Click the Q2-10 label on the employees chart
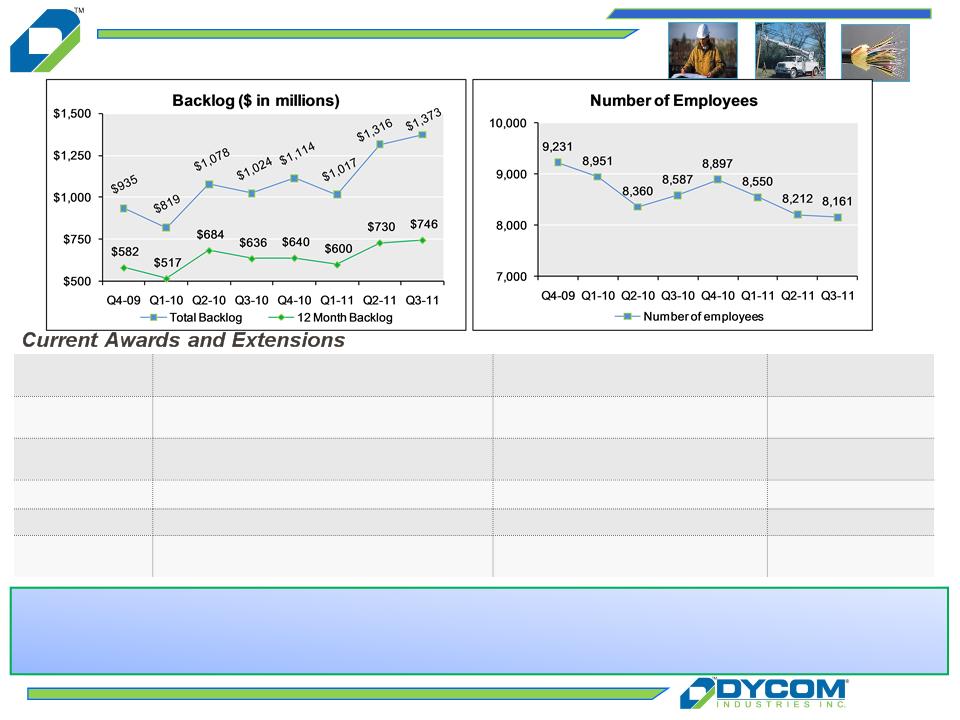This screenshot has height=720, width=960. [638, 296]
